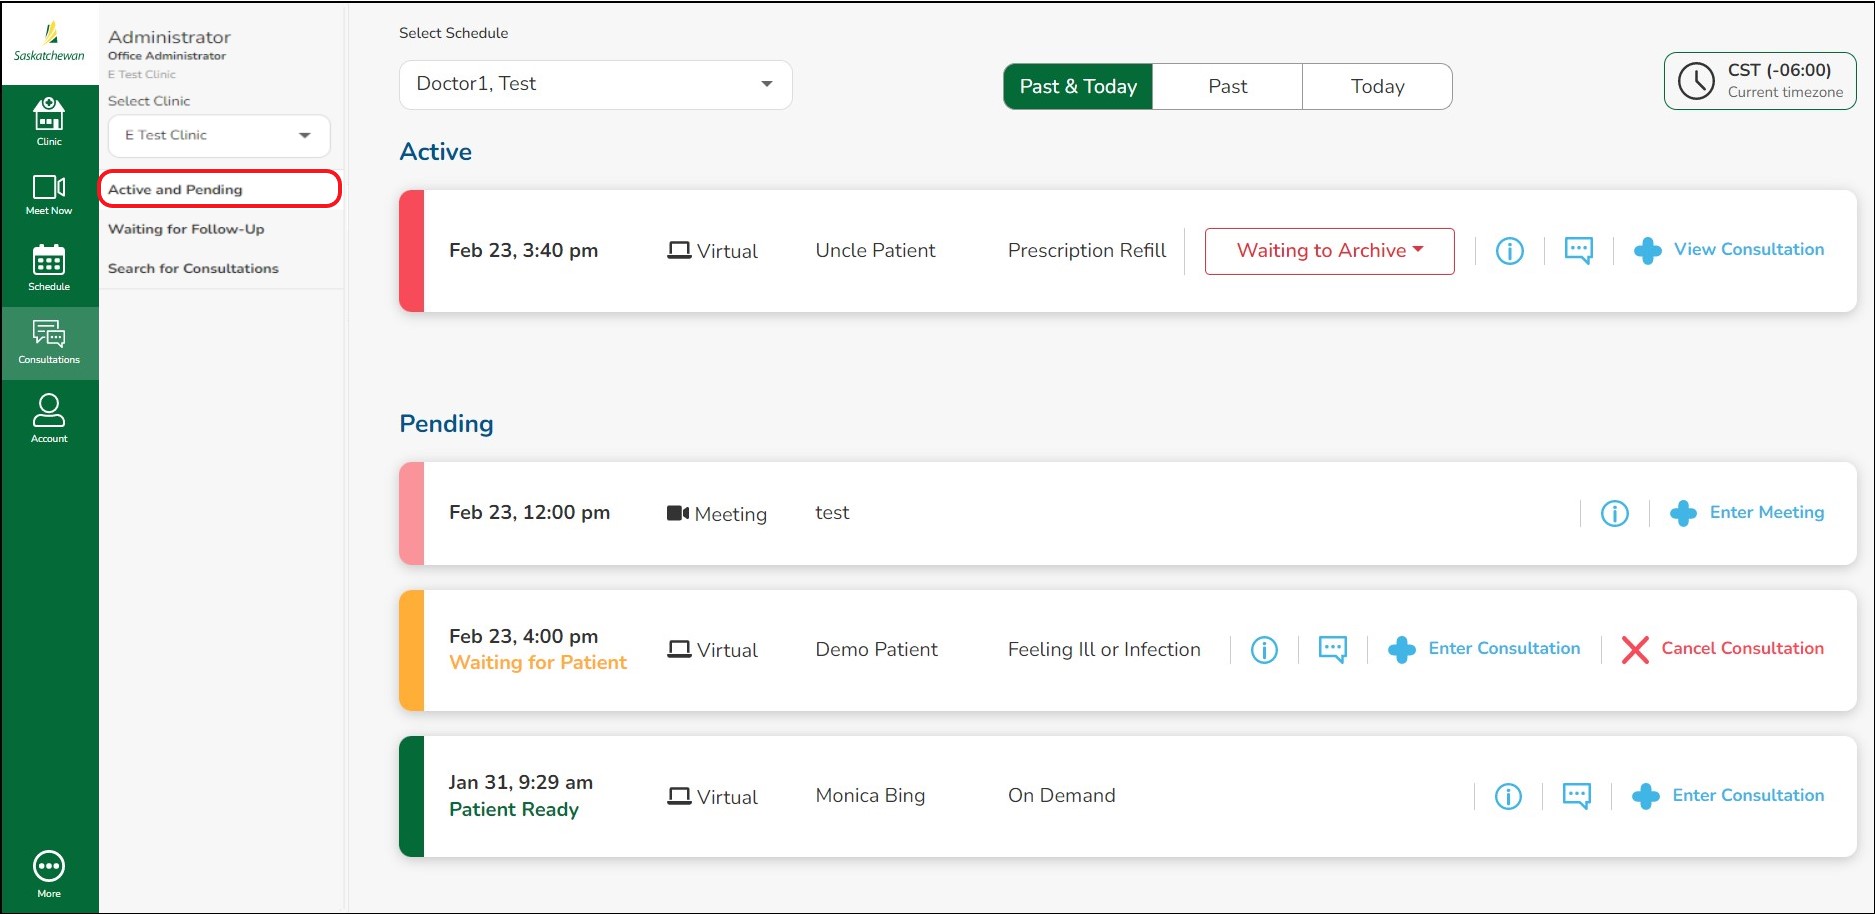Start a Meet Now video session
The image size is (1875, 914).
49,194
